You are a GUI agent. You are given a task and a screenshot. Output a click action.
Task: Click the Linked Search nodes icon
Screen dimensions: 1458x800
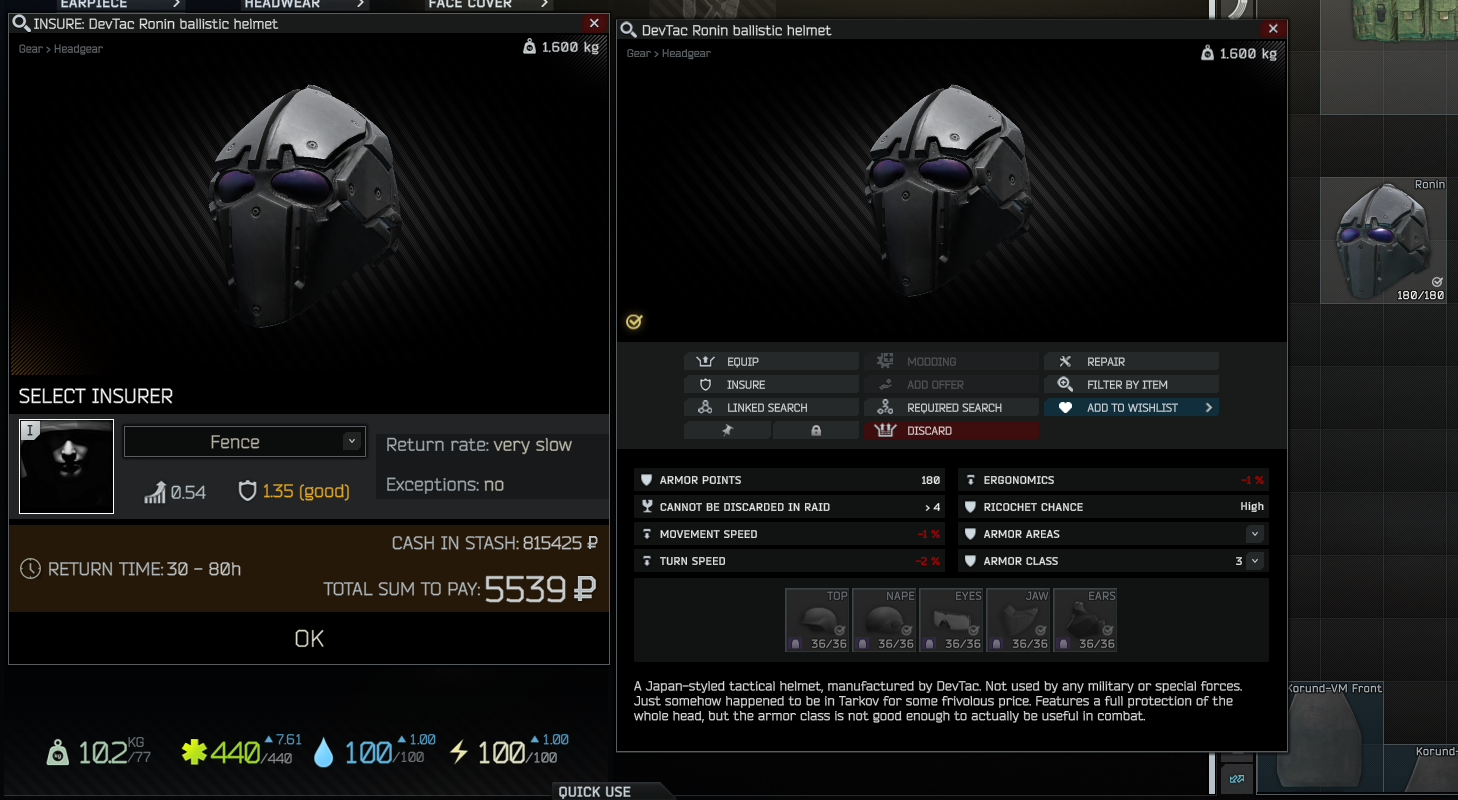pos(705,407)
